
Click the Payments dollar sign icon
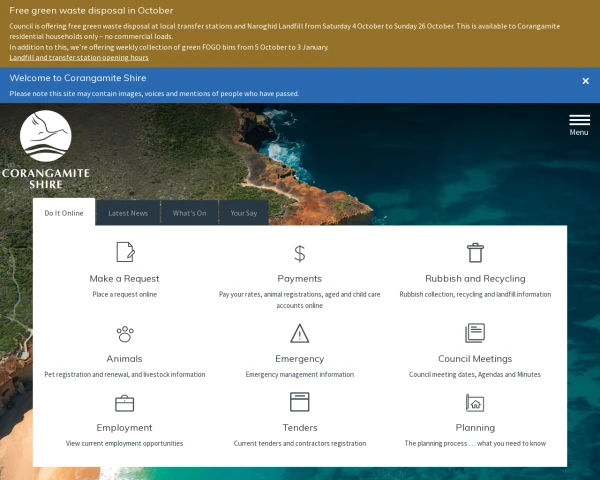(299, 253)
